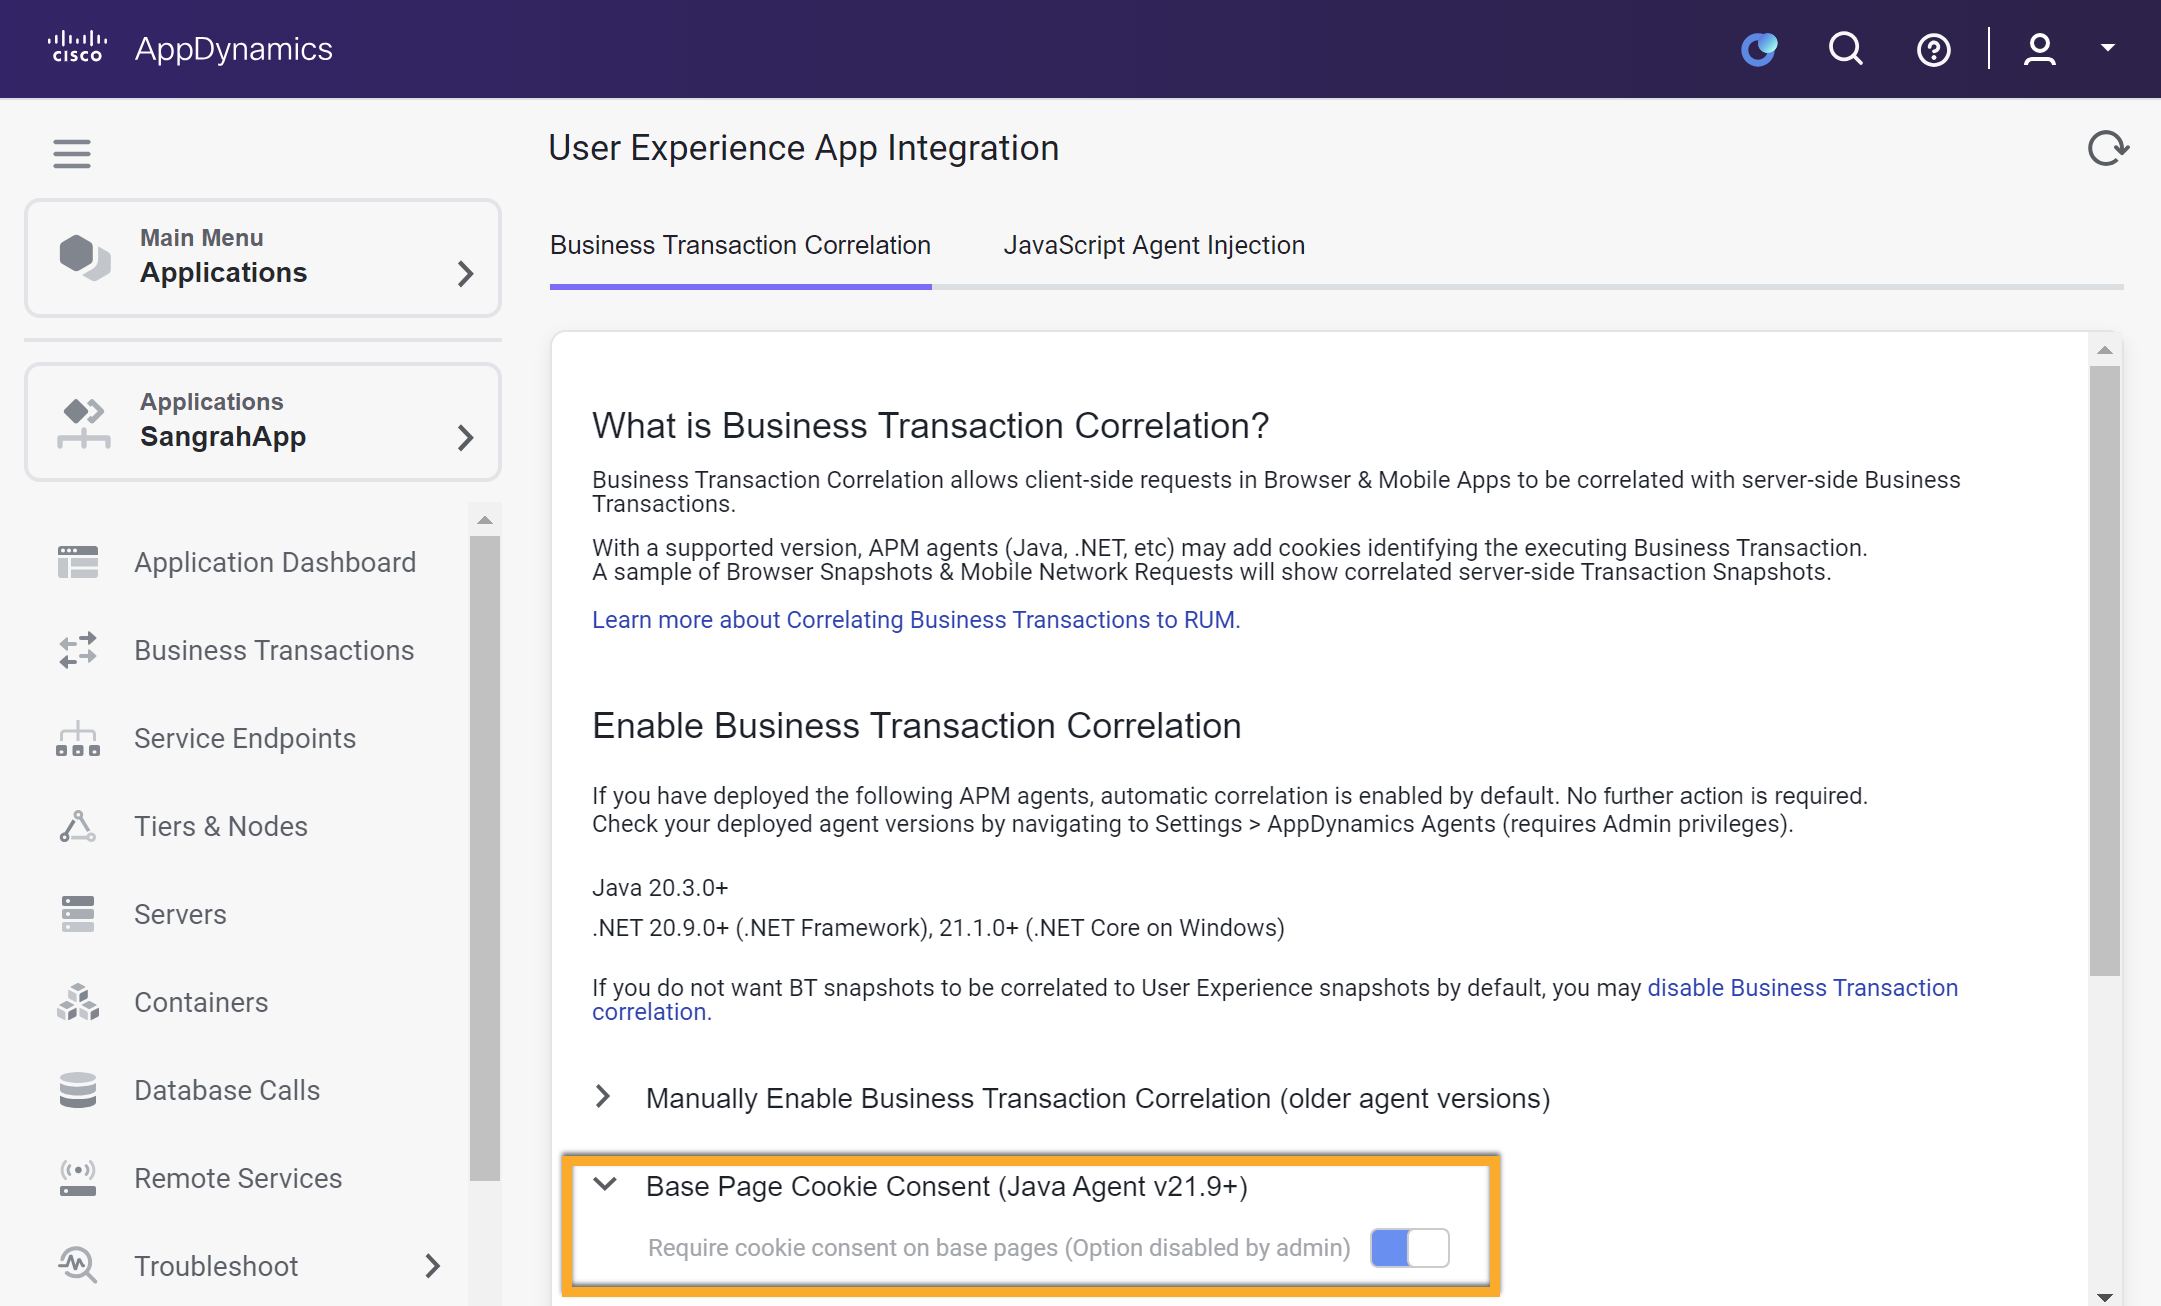Click the Service Endpoints icon
This screenshot has height=1306, width=2161.
(78, 738)
